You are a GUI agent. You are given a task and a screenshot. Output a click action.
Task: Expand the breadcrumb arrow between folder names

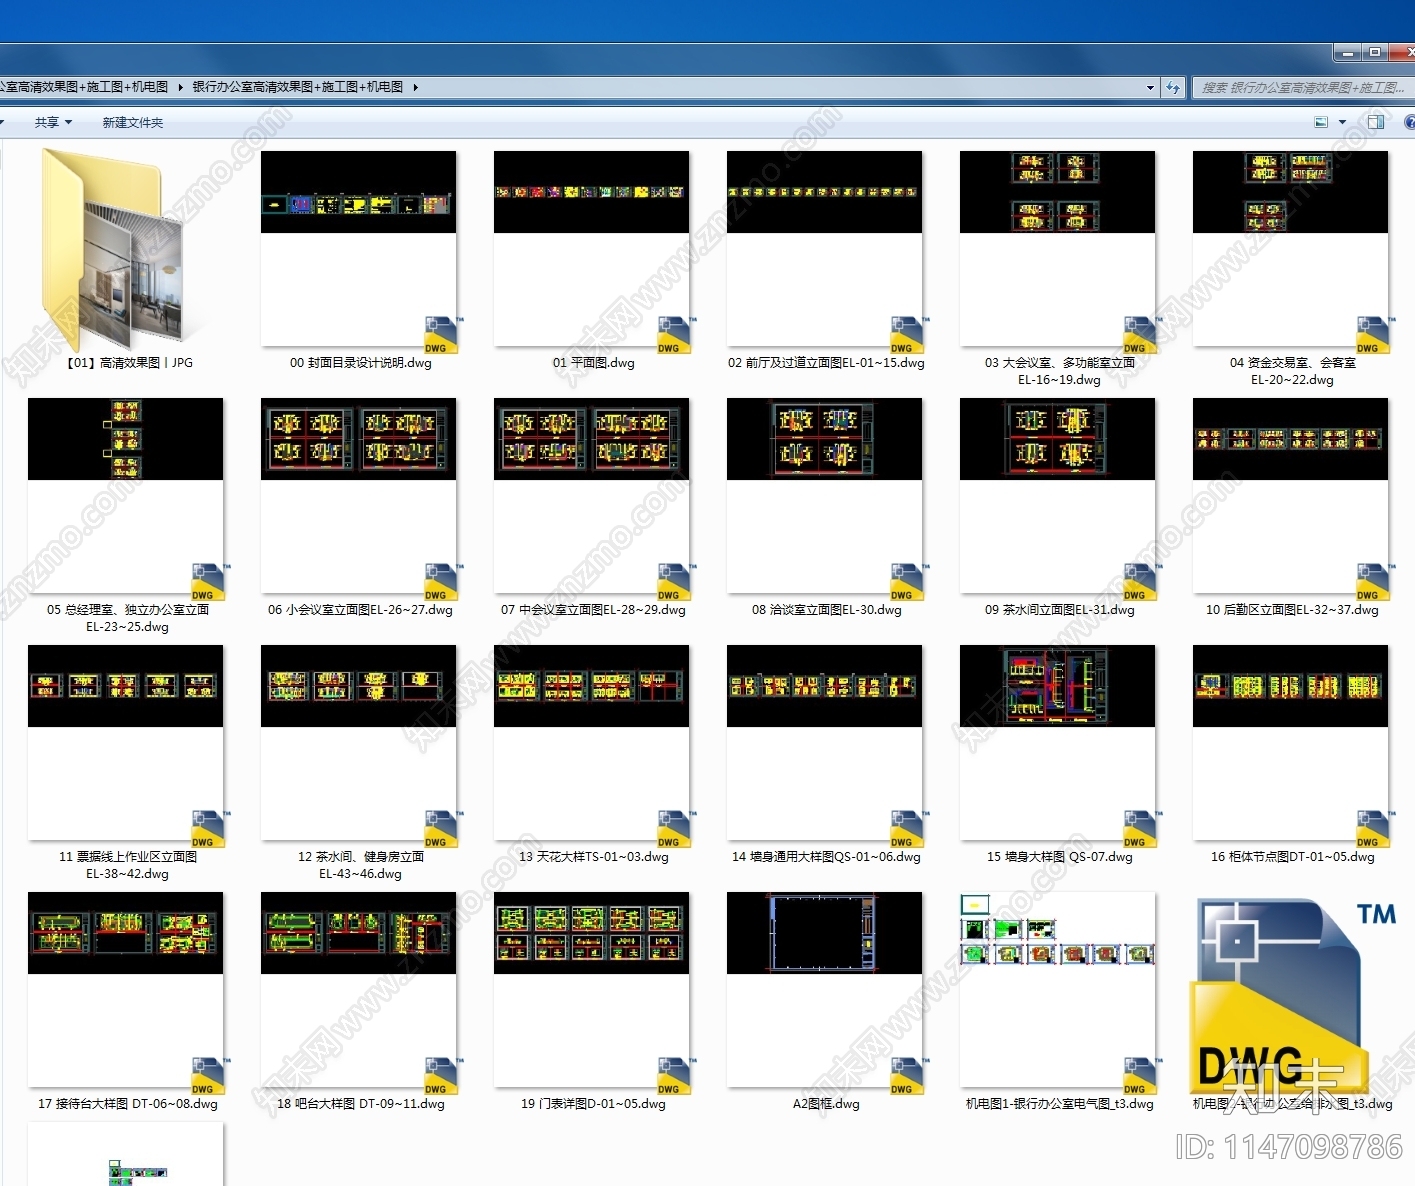(181, 87)
